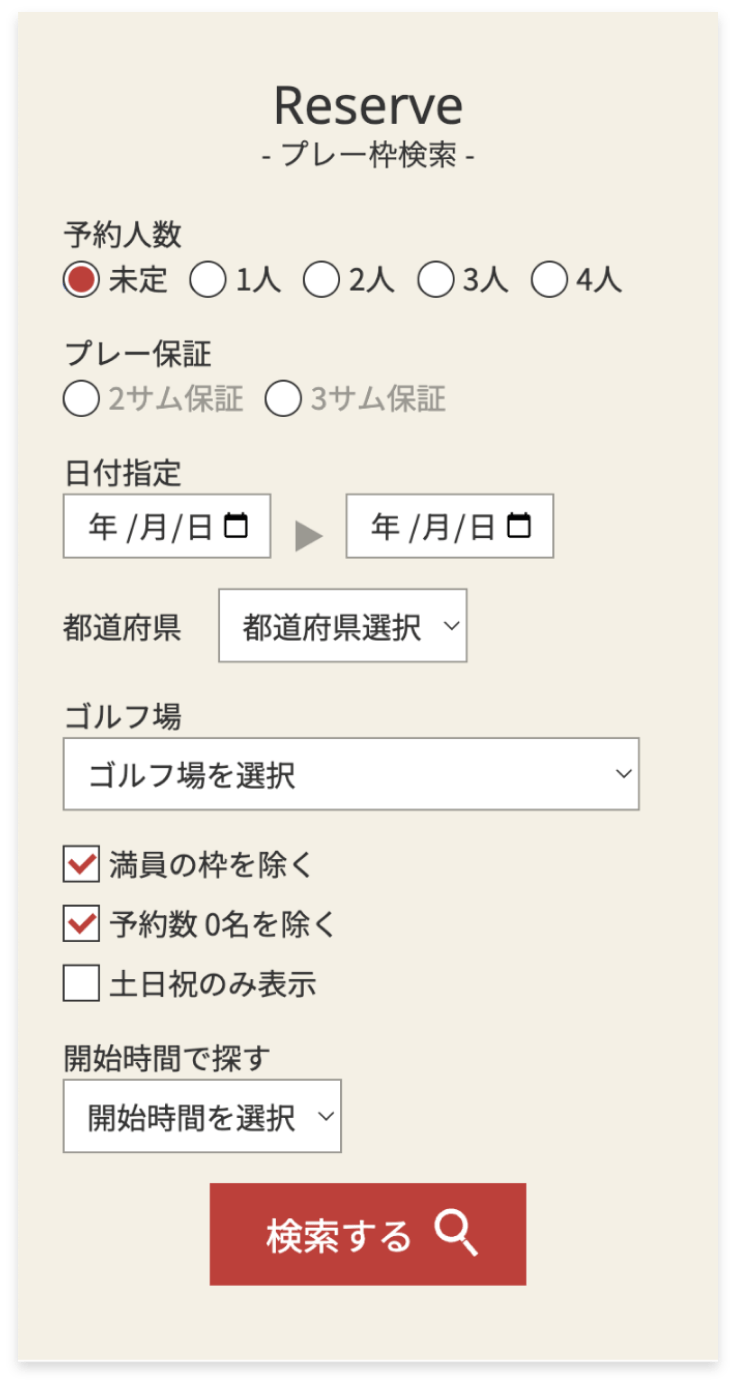Expand the ゴルフ場を選択 dropdown
Screen dimensions: 736x1387
point(350,774)
